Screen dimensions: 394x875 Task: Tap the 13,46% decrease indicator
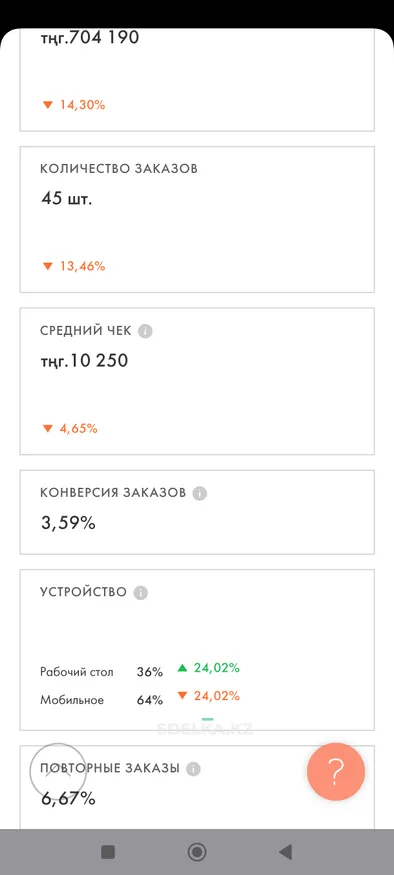(x=74, y=266)
